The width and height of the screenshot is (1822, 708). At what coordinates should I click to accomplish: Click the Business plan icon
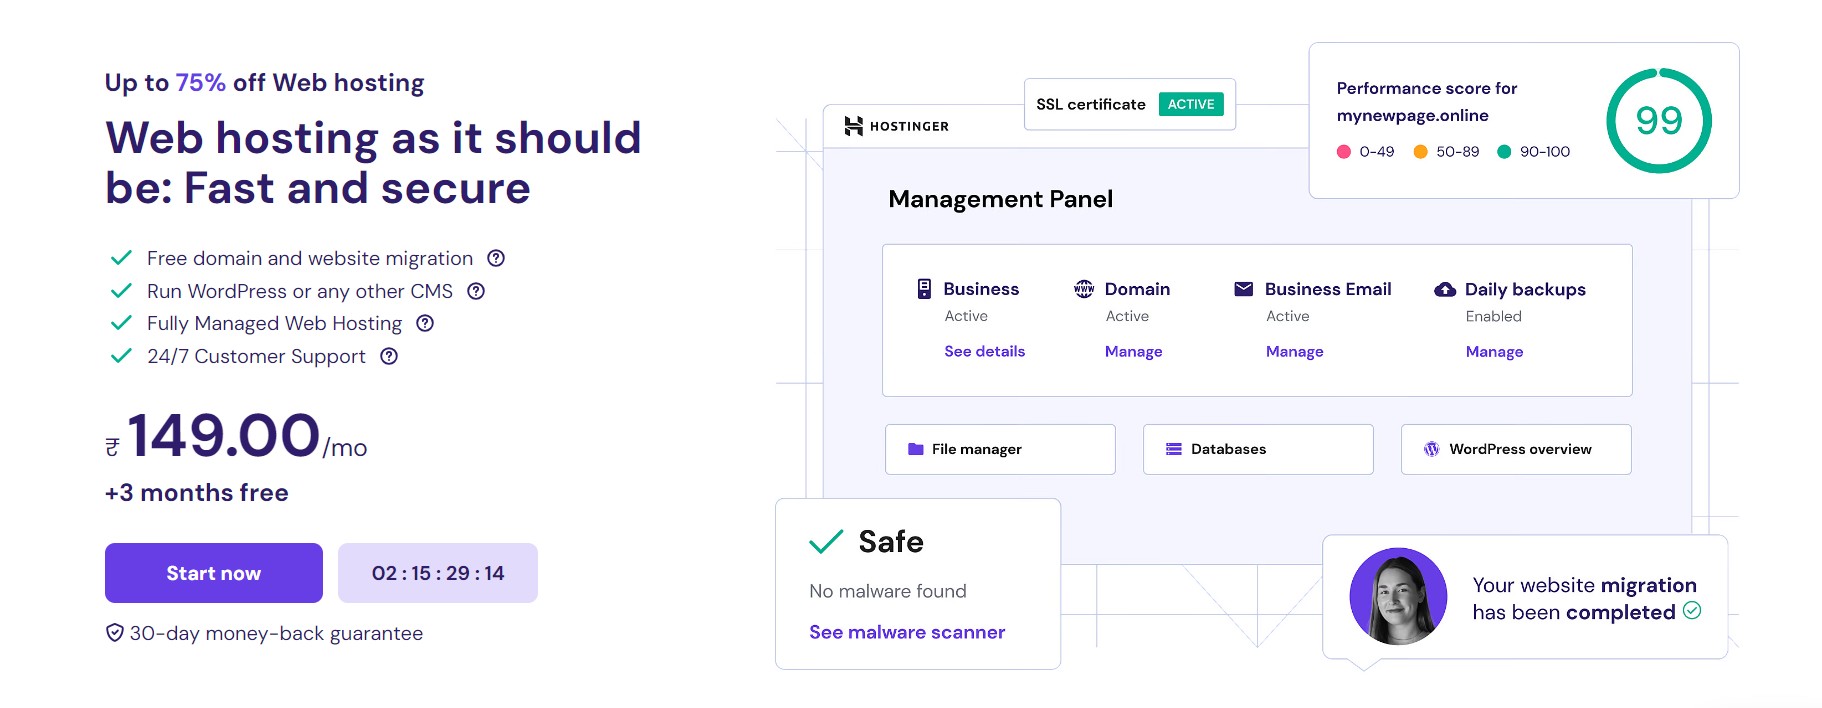pyautogui.click(x=924, y=289)
